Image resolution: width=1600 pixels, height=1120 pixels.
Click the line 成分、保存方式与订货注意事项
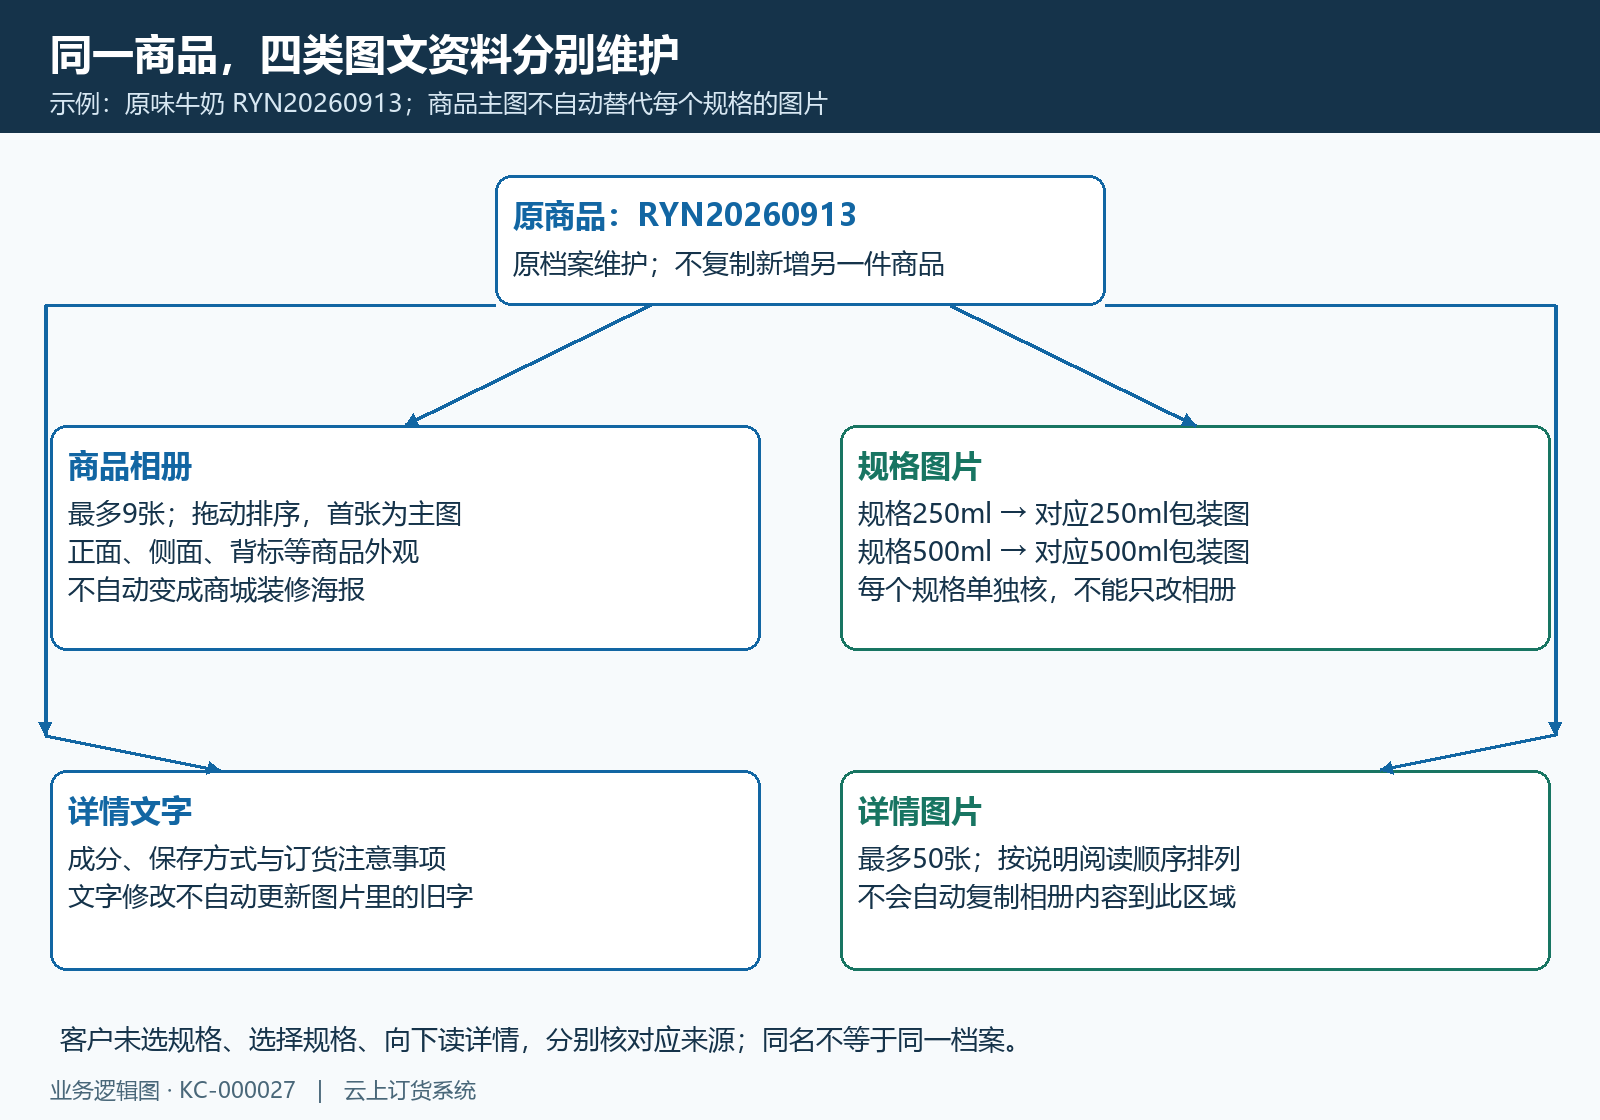tap(257, 859)
